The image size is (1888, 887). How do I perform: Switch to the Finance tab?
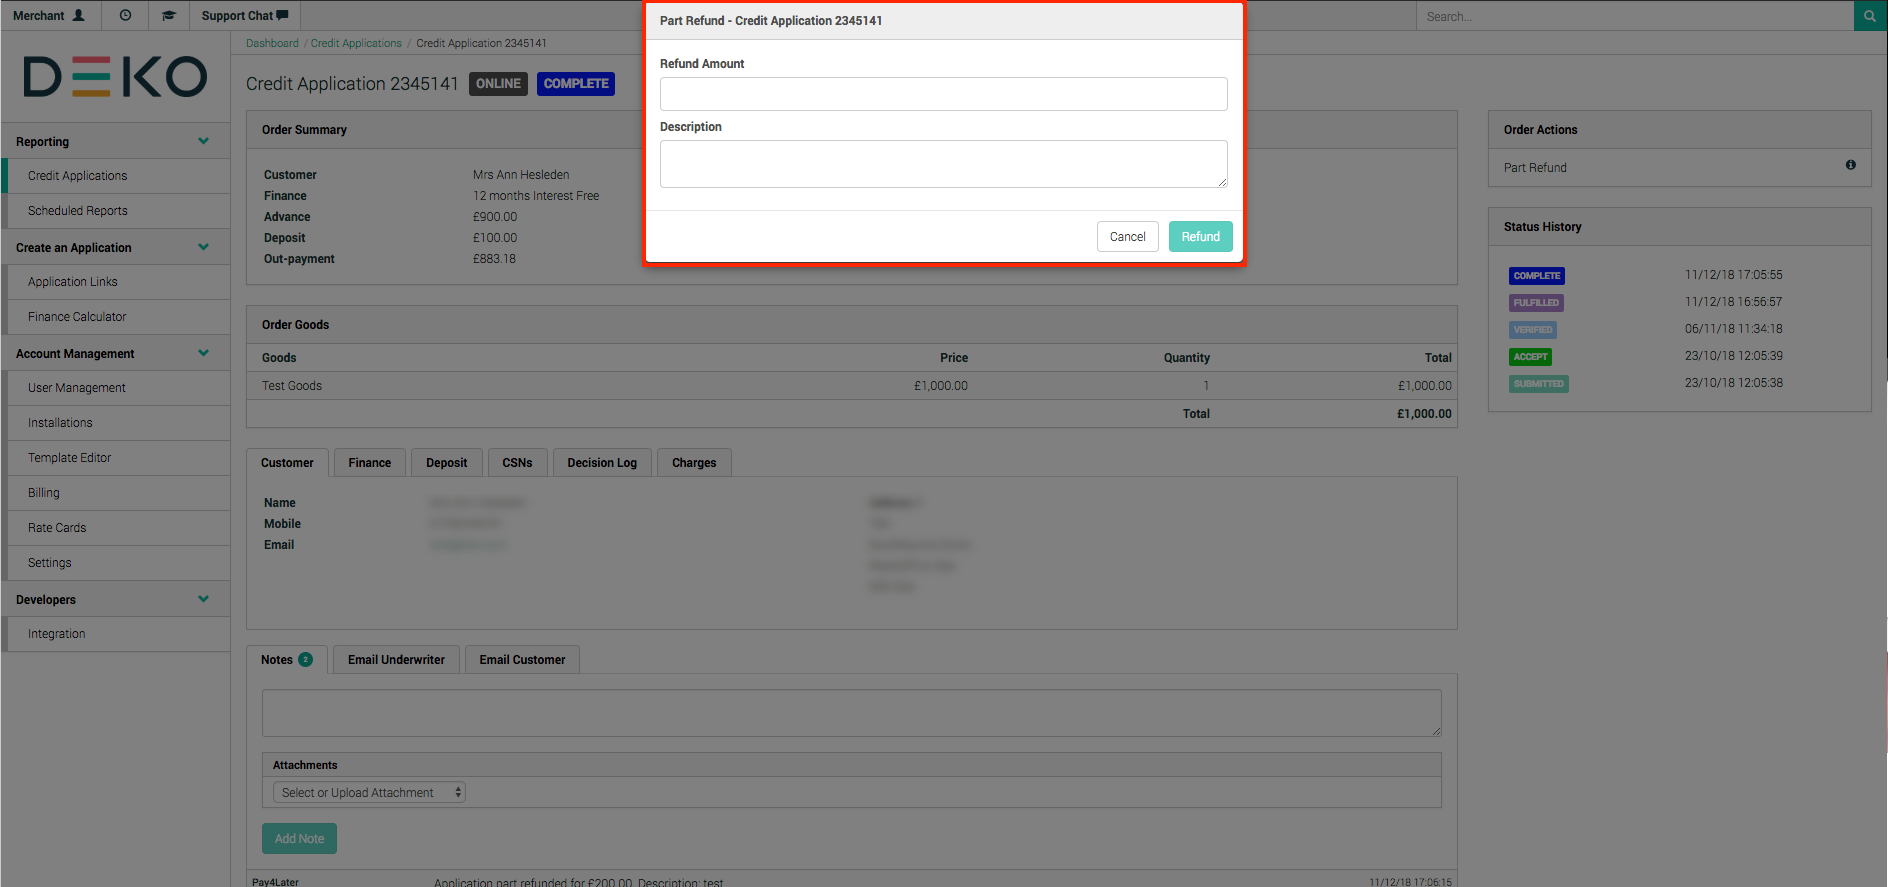(370, 463)
